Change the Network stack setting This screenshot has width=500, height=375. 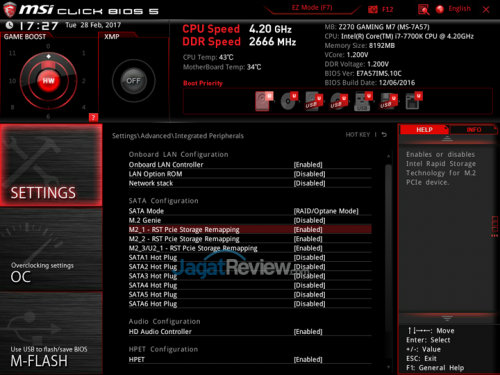(x=250, y=183)
